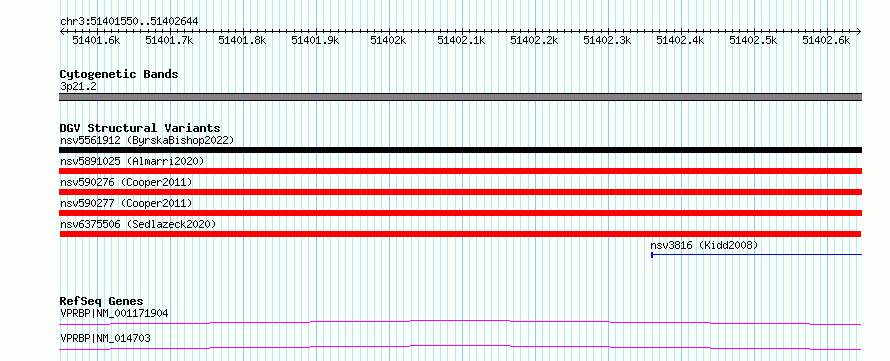The image size is (890, 361).
Task: Select the gray 3p21.2 cytogenetic band bar
Action: (x=461, y=97)
